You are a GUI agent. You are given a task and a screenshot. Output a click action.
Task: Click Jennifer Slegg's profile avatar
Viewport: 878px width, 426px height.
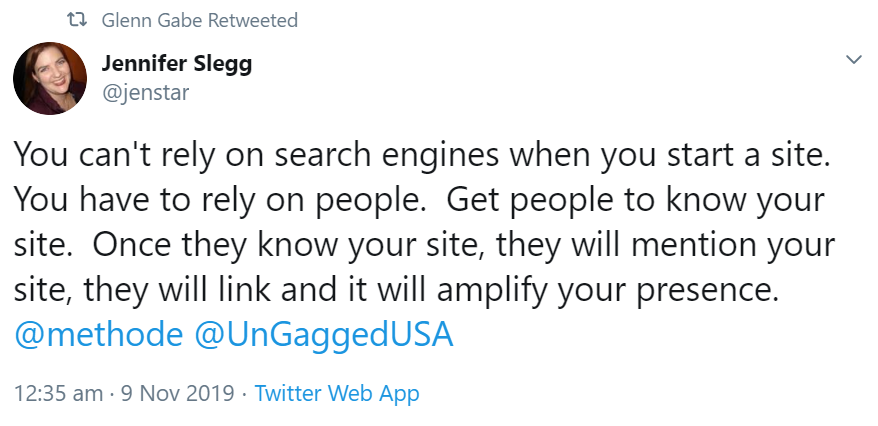point(48,79)
